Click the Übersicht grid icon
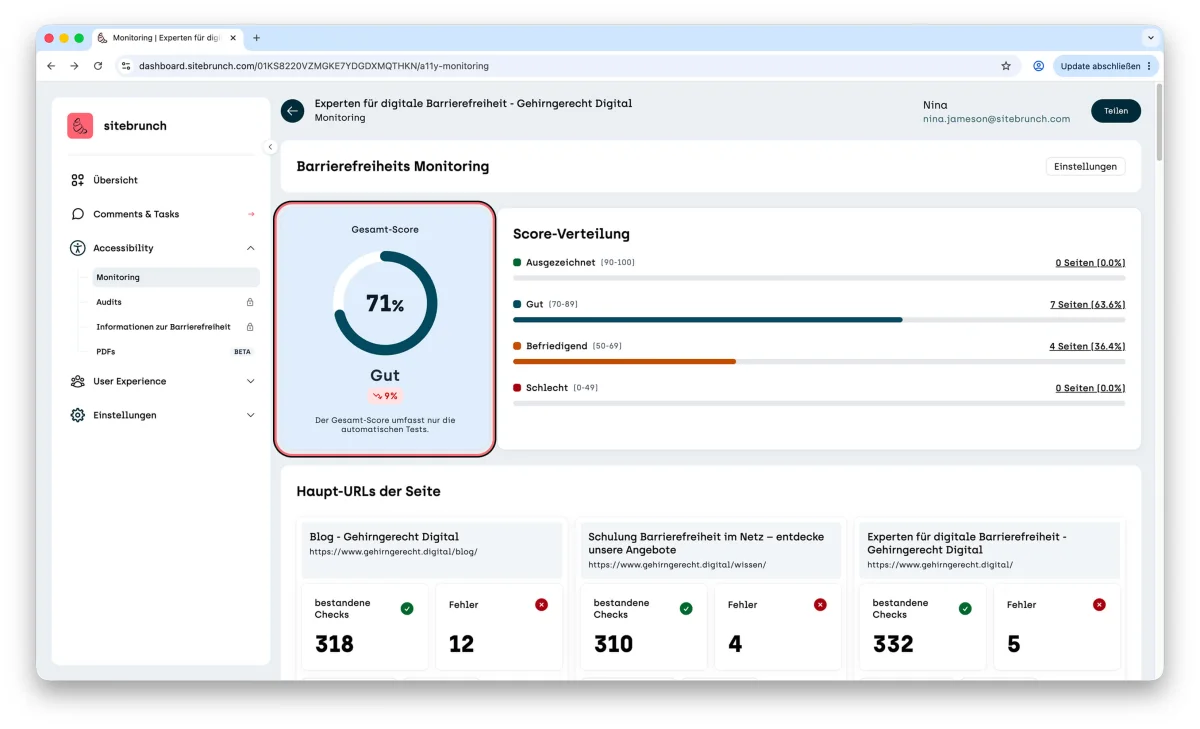The width and height of the screenshot is (1200, 729). tap(77, 180)
